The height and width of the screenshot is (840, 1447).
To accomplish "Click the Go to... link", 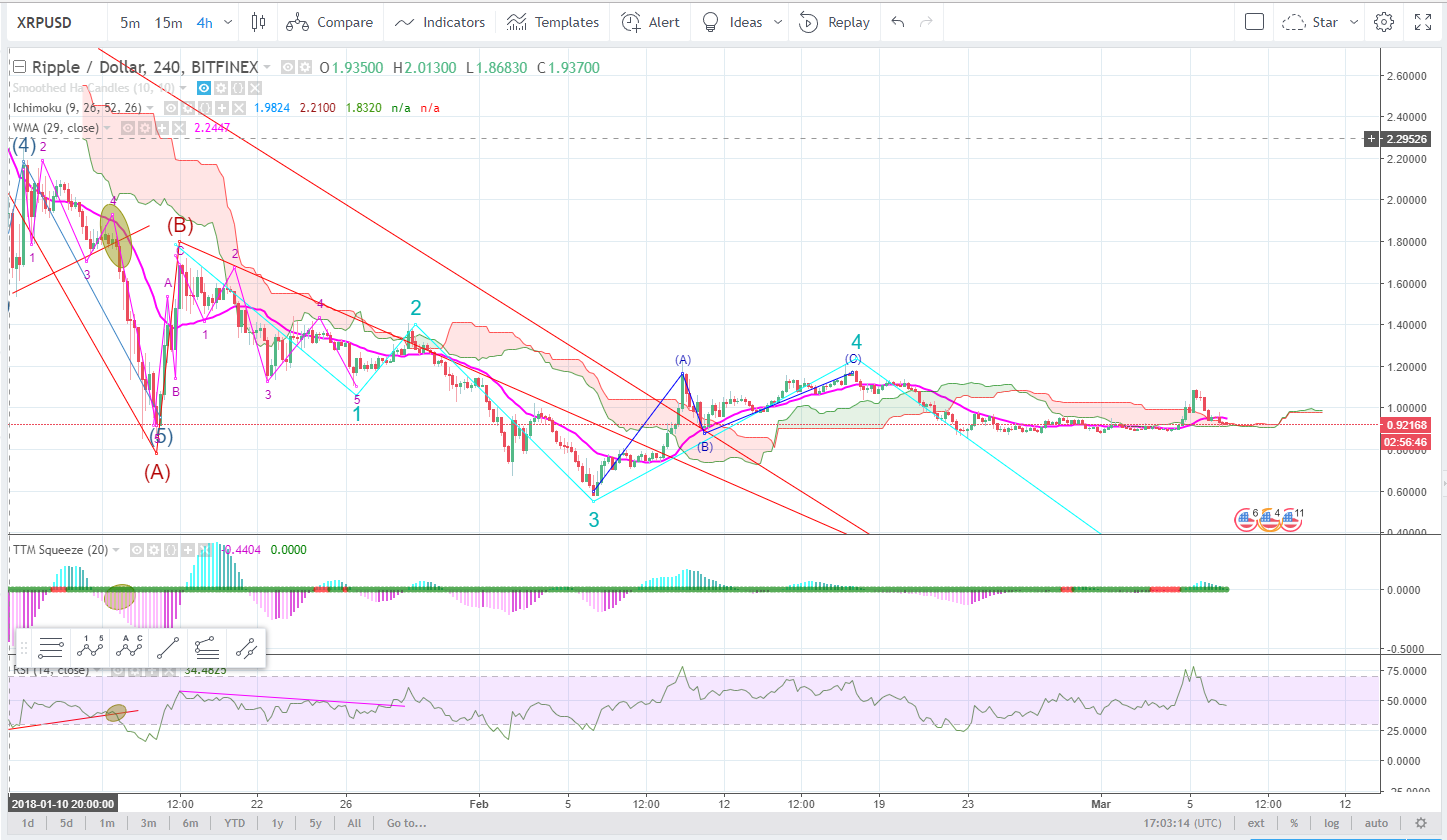I will click(404, 822).
